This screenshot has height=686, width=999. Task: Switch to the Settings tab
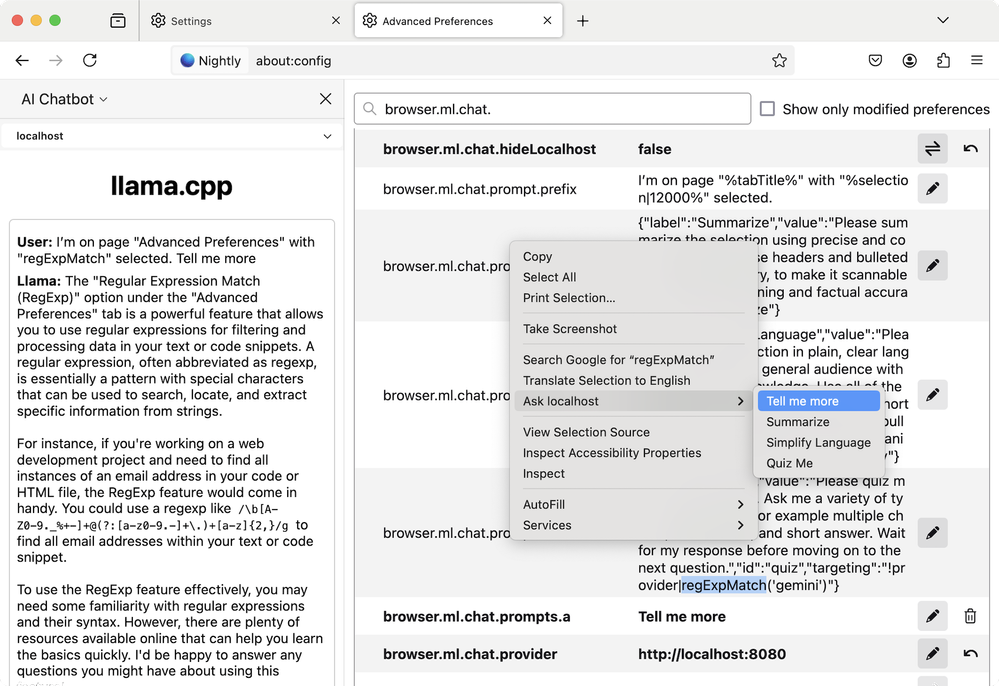(x=245, y=21)
